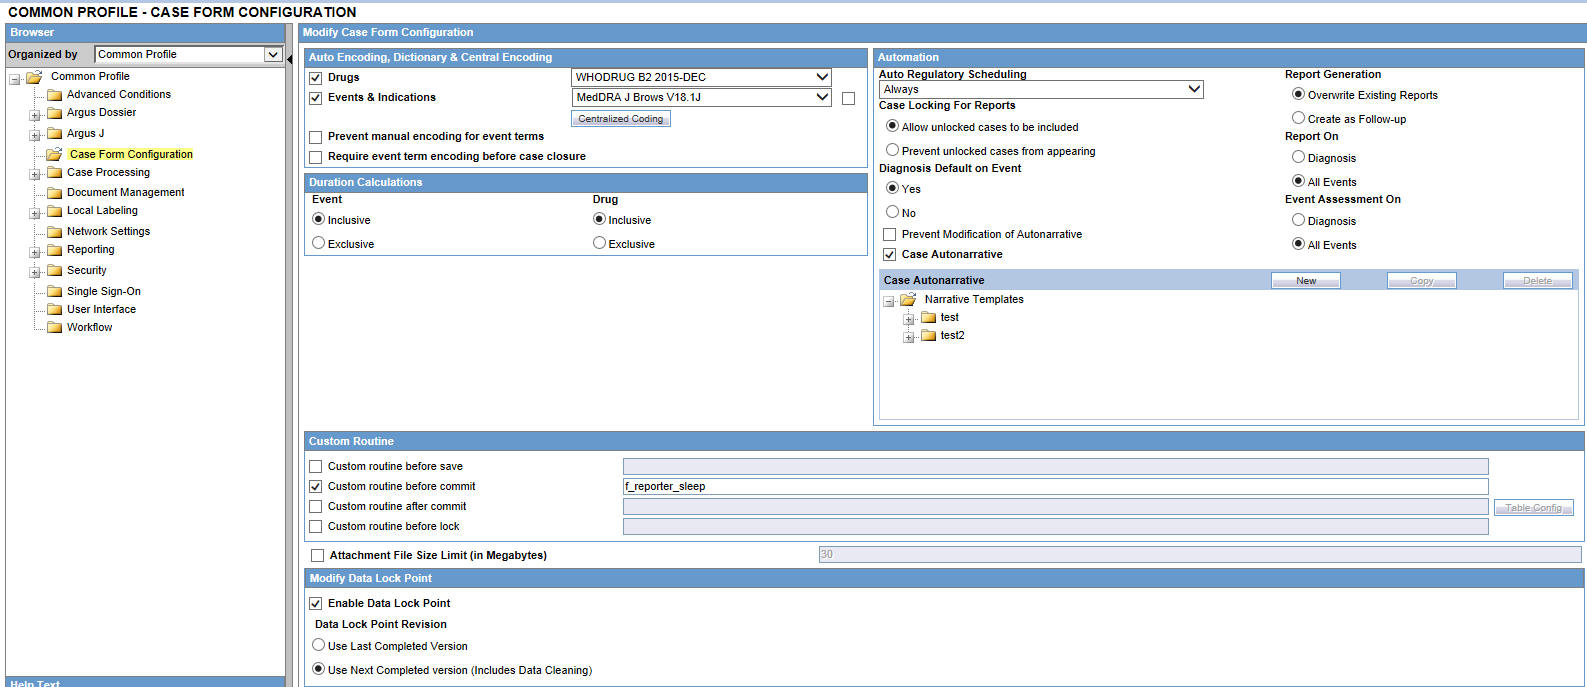Expand the Argus J tree node
Screen dimensions: 1587x687
click(35, 135)
